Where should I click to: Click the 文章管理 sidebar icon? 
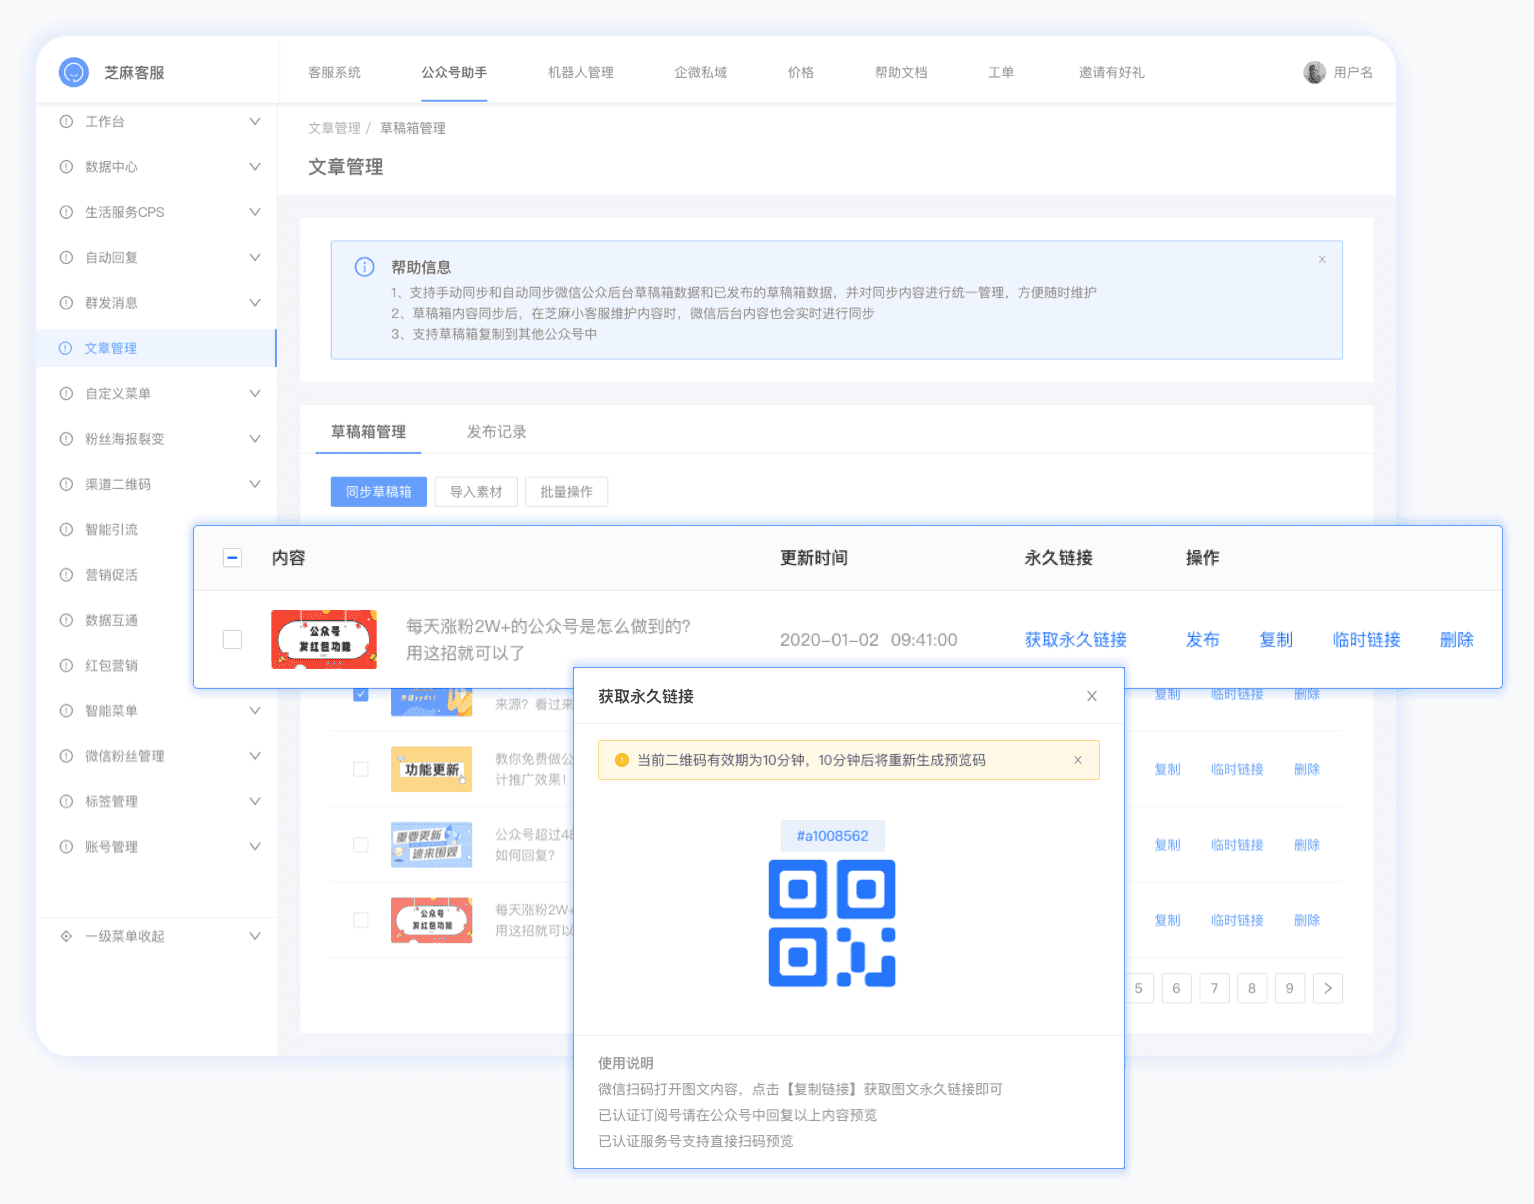pos(66,348)
